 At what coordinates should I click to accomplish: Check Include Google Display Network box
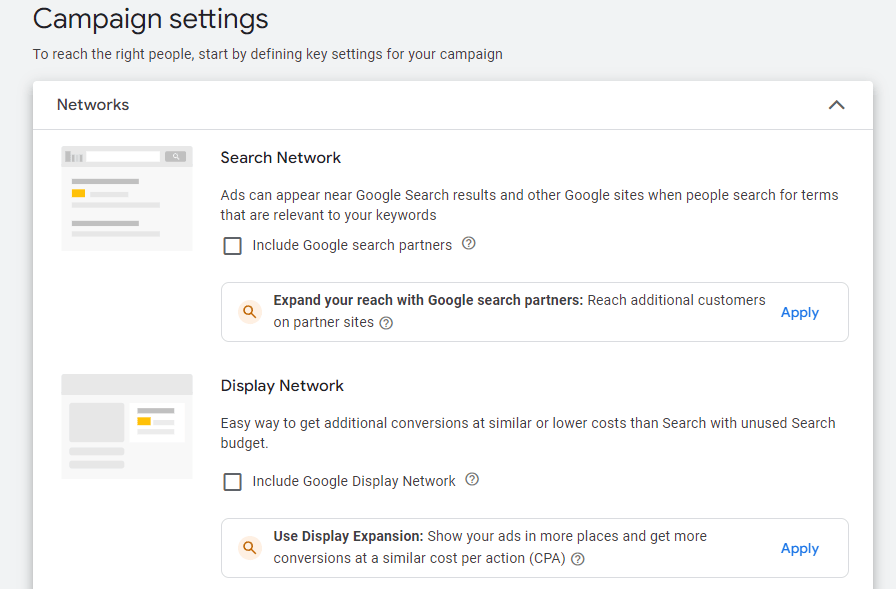click(x=233, y=482)
